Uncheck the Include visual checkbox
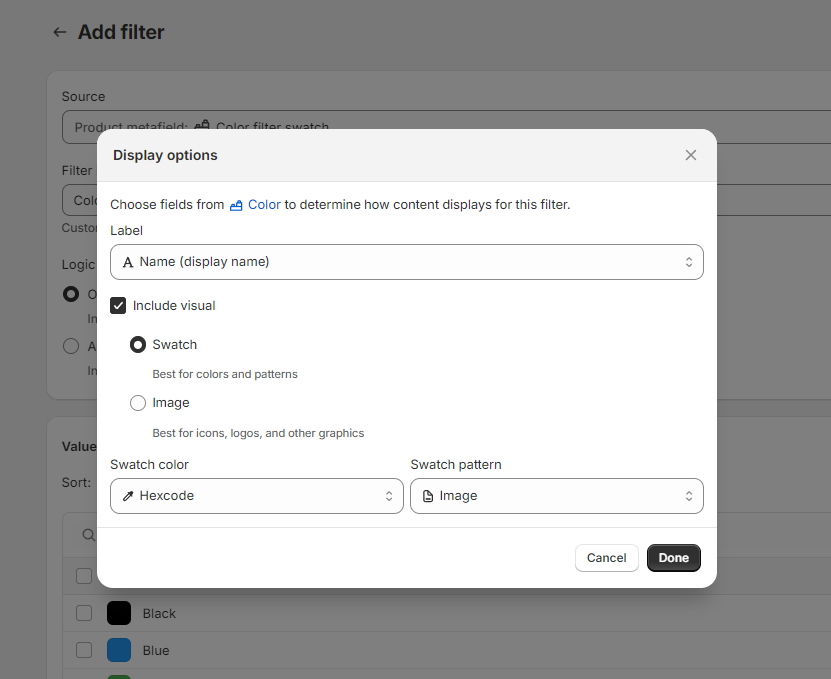This screenshot has width=831, height=679. (x=118, y=306)
